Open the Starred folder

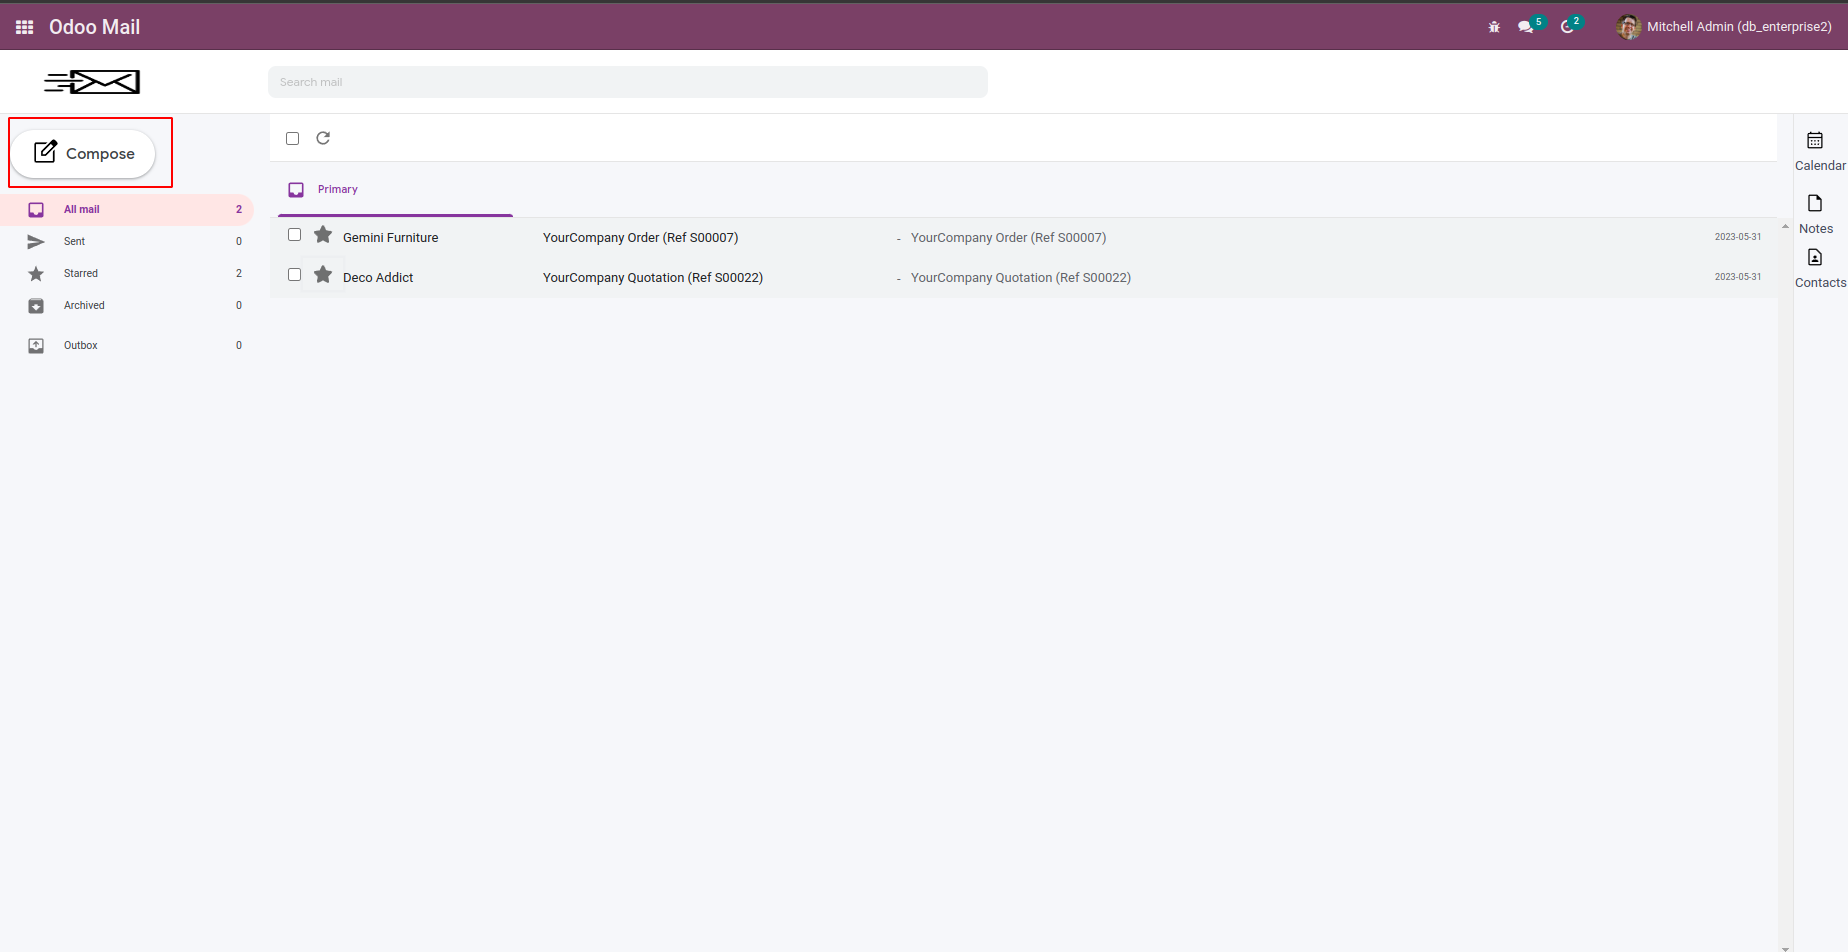(127, 274)
